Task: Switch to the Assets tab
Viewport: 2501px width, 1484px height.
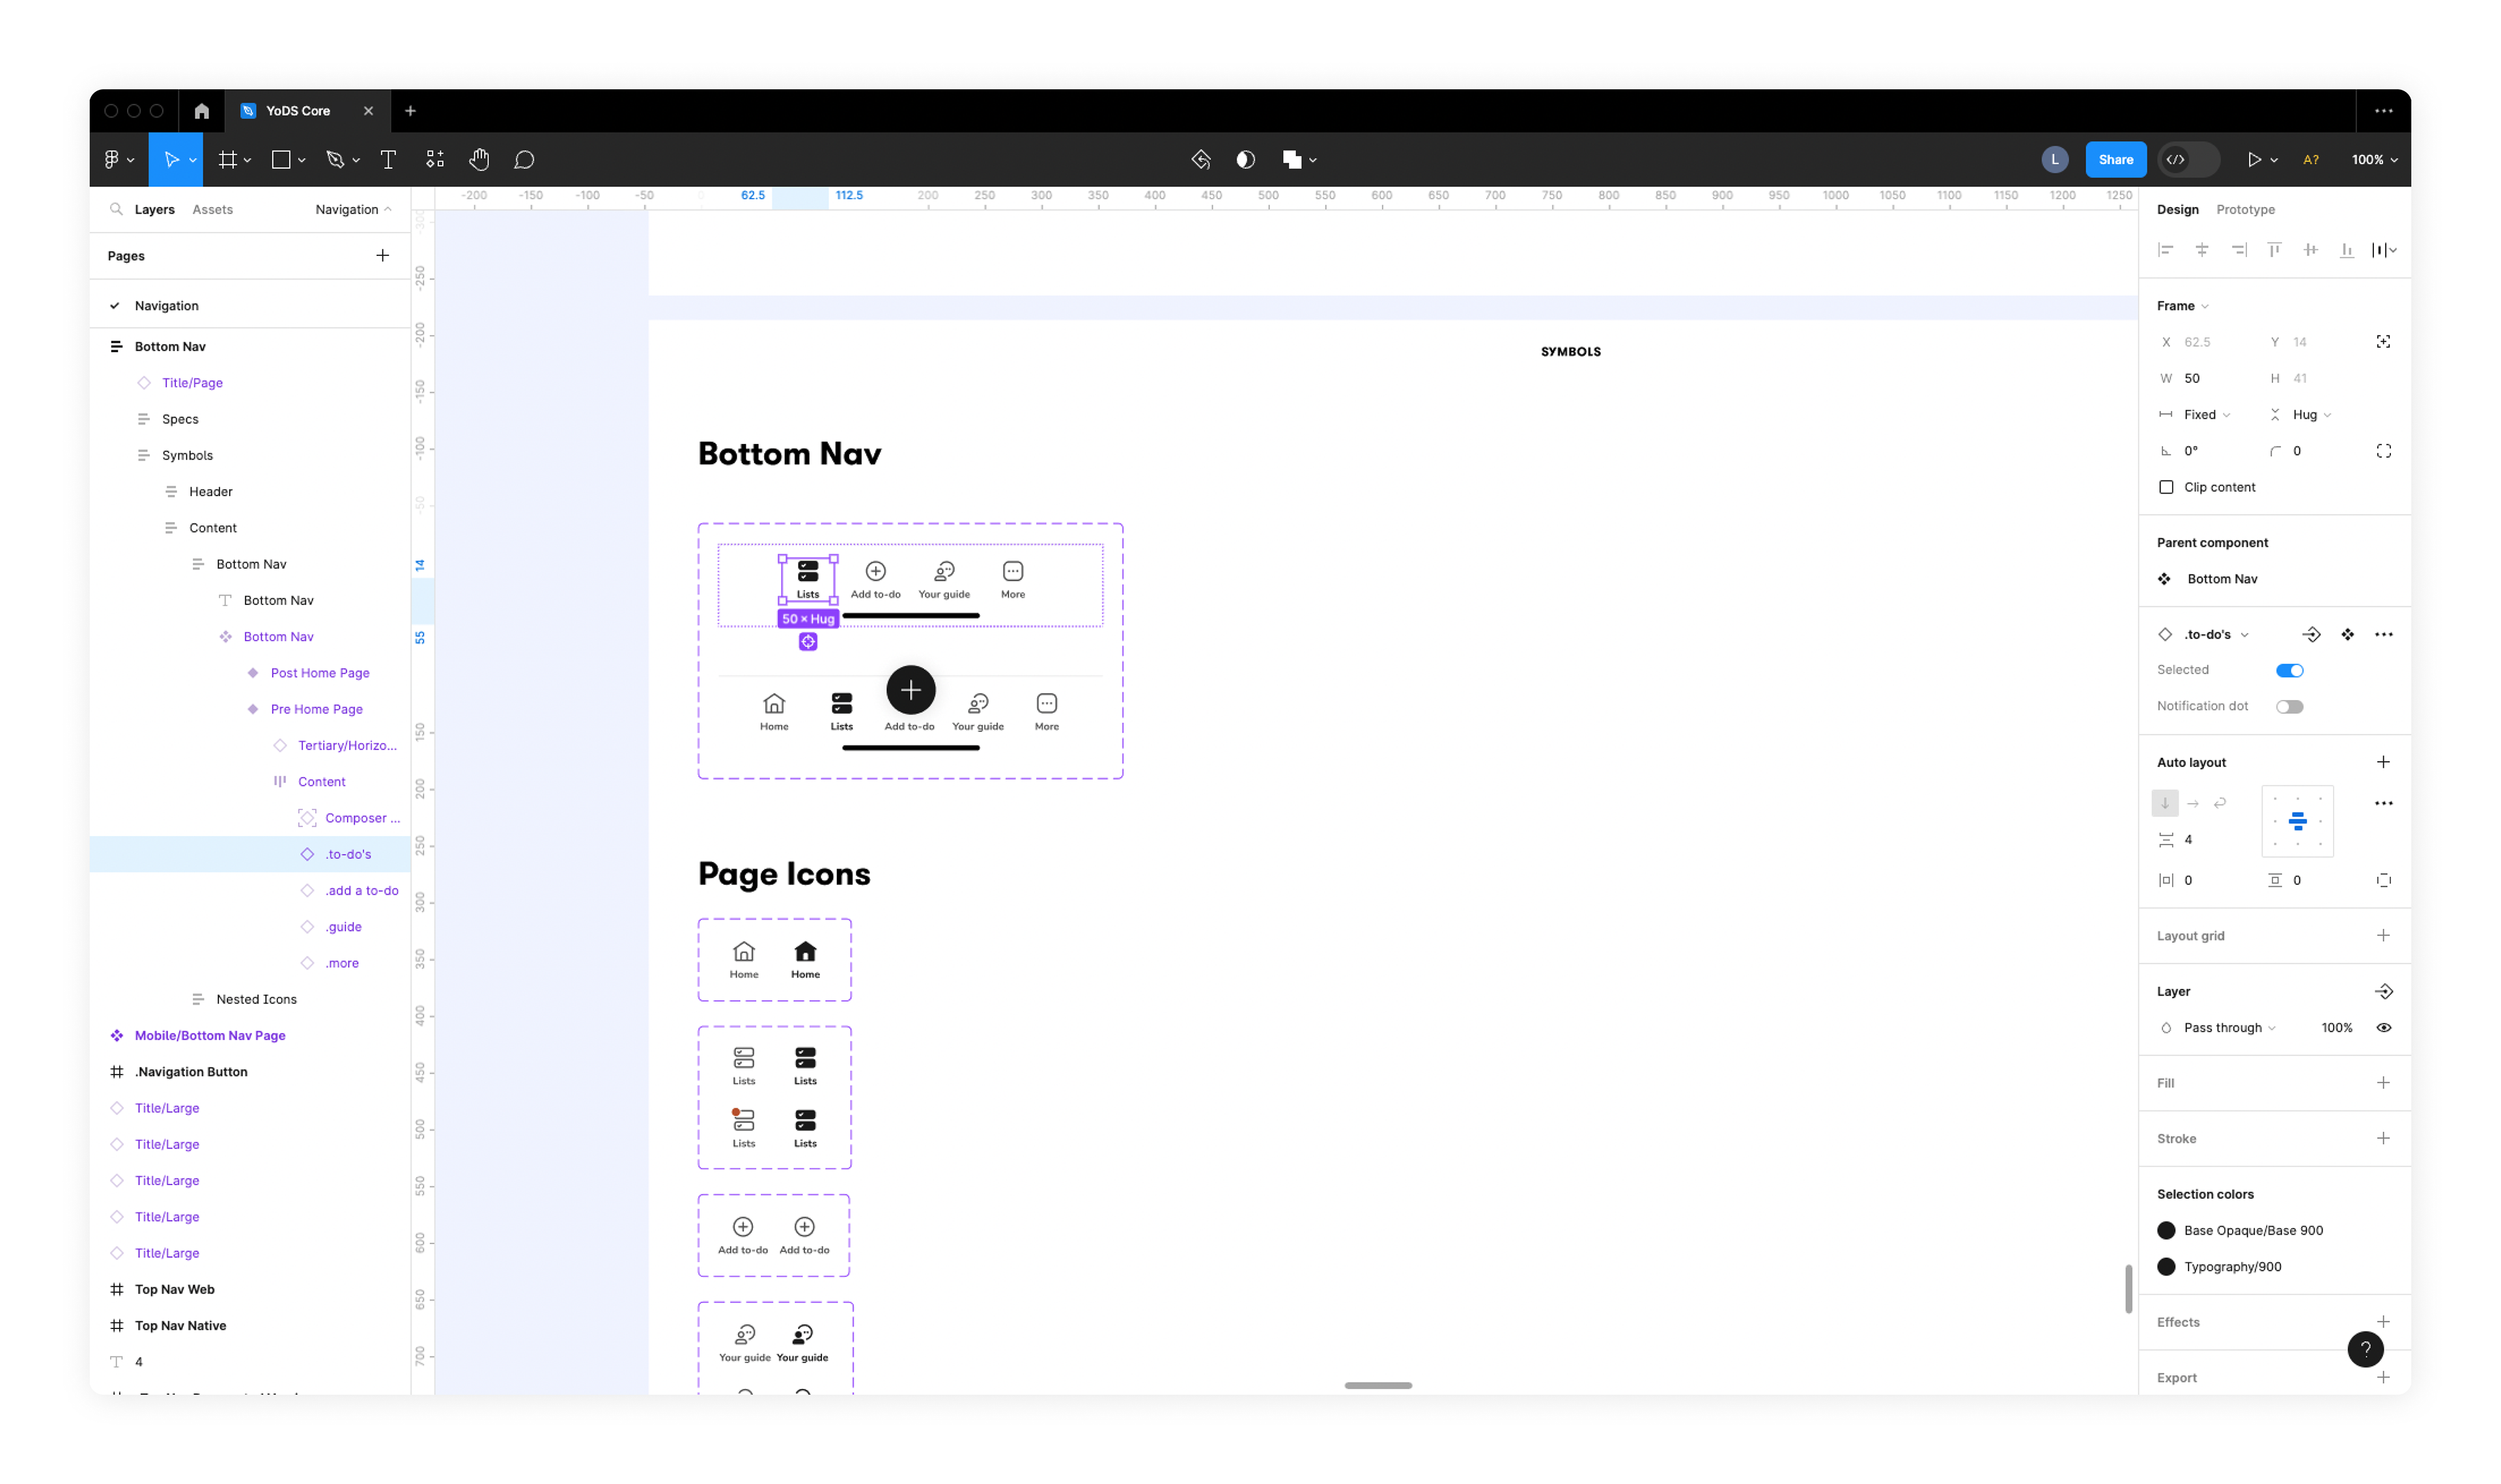Action: point(212,210)
